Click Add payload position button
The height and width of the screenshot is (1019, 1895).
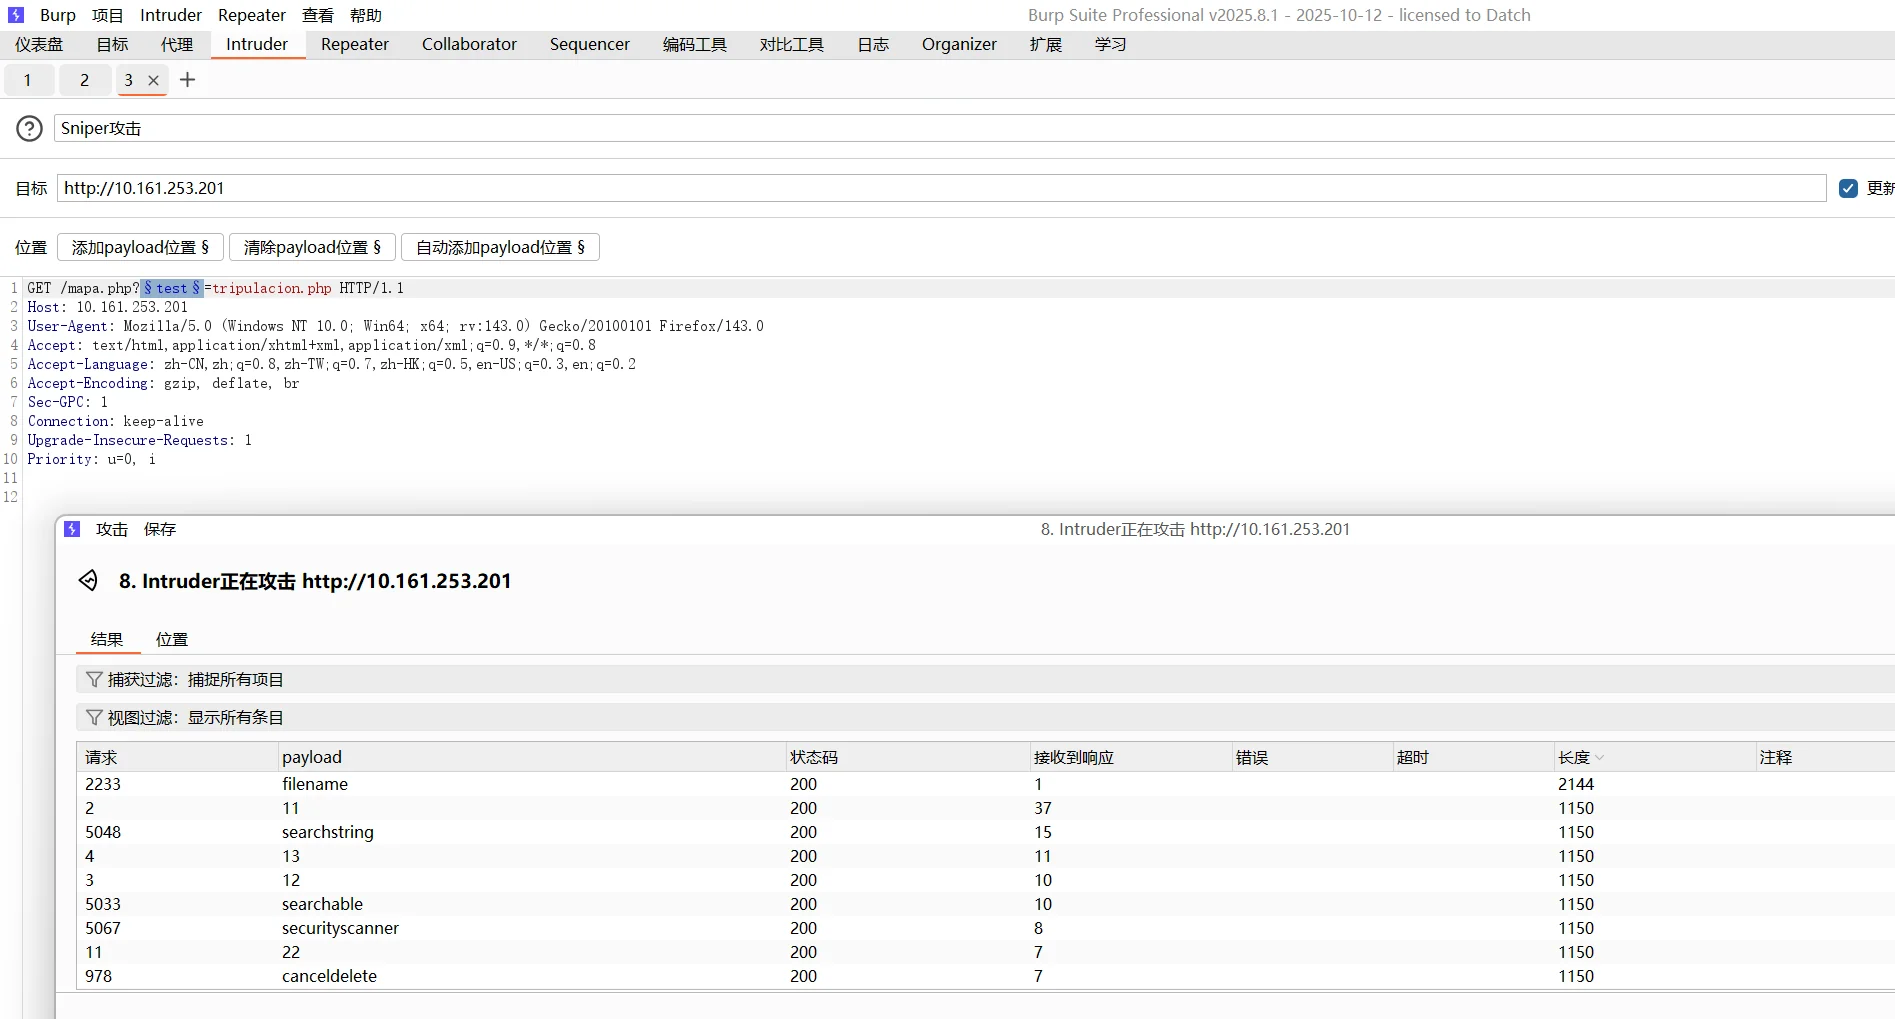(140, 247)
